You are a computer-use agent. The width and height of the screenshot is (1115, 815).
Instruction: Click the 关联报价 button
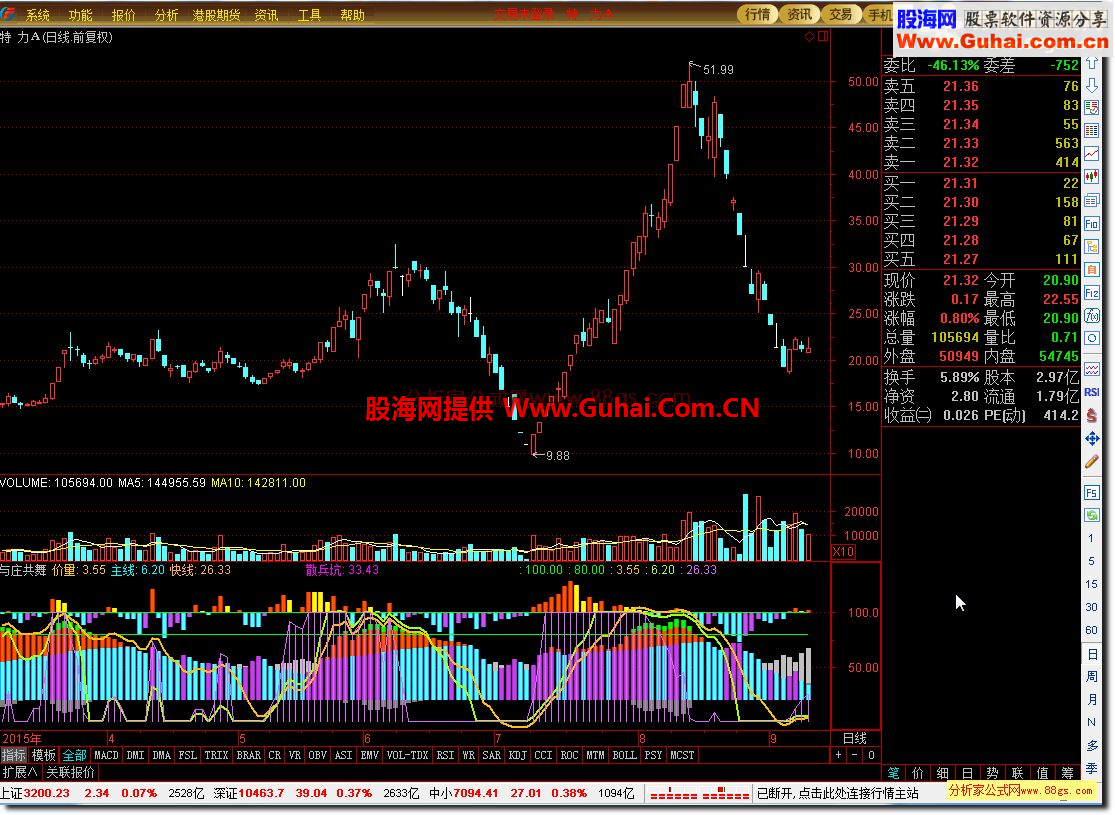coord(70,772)
